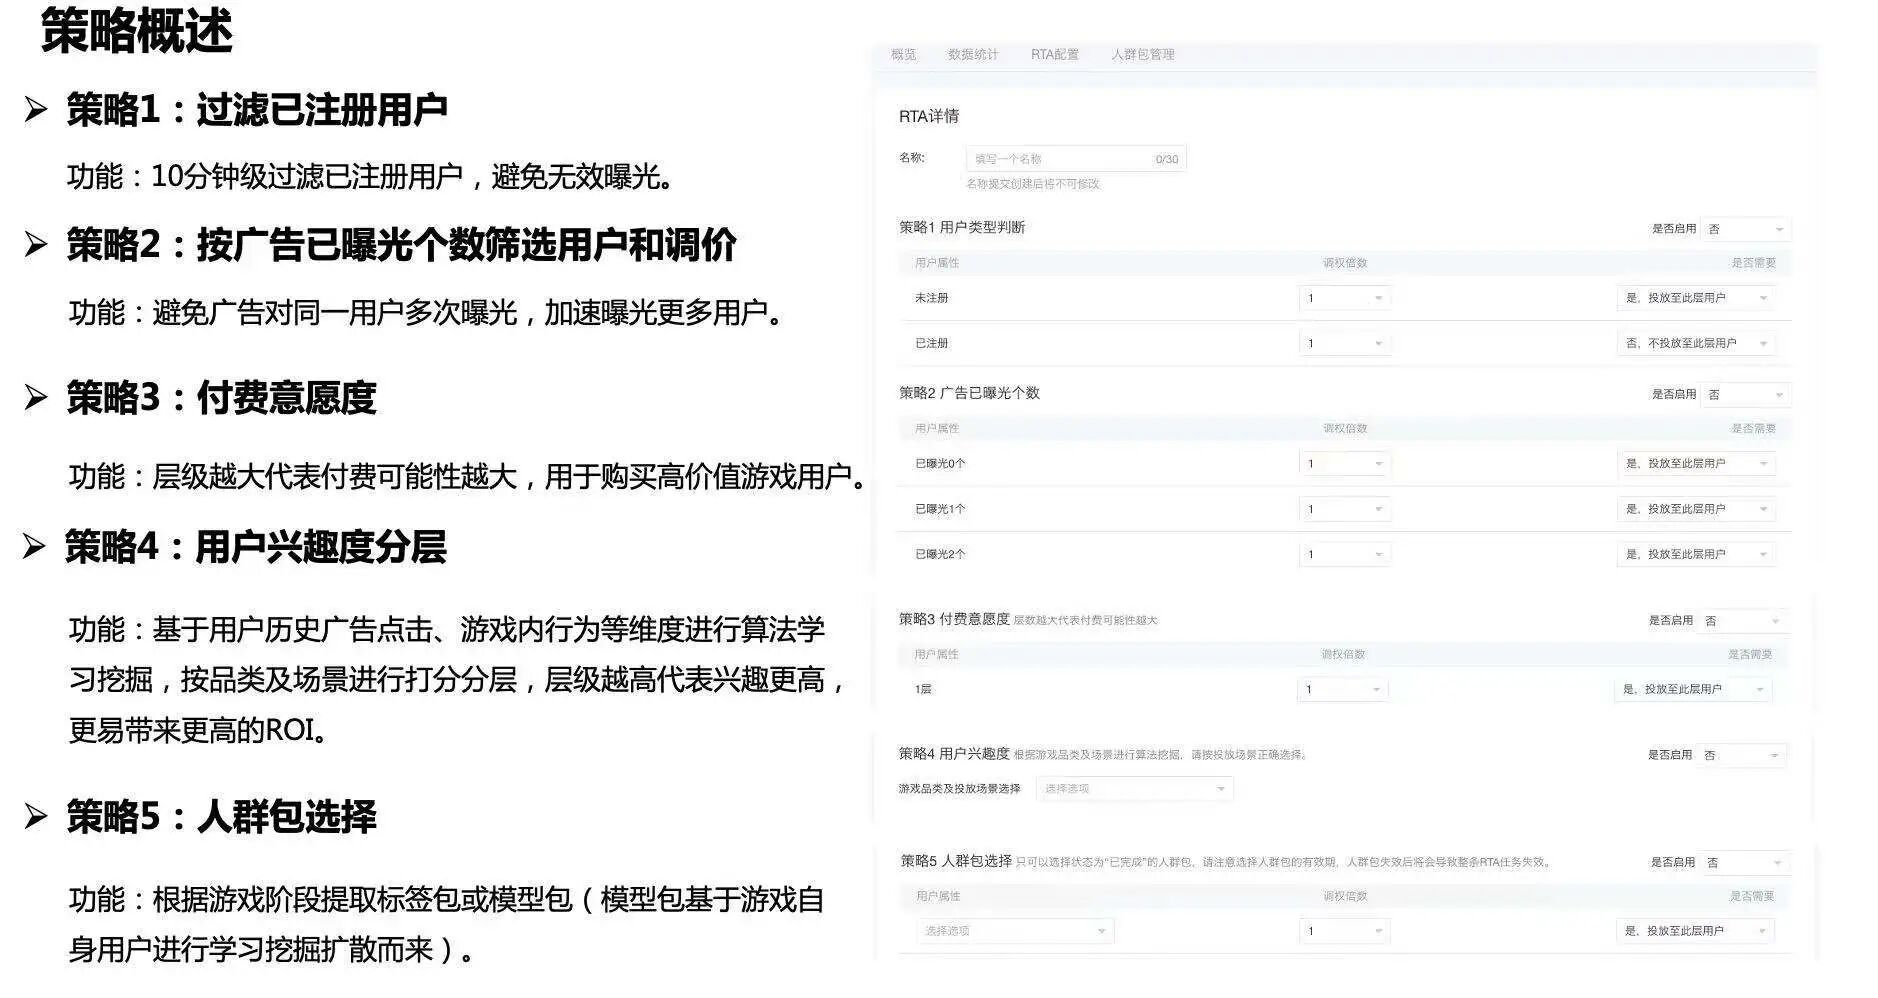Screen dimensions: 1878x998
Task: Open 策略5 row 是否需要 dropdown
Action: tap(1695, 931)
